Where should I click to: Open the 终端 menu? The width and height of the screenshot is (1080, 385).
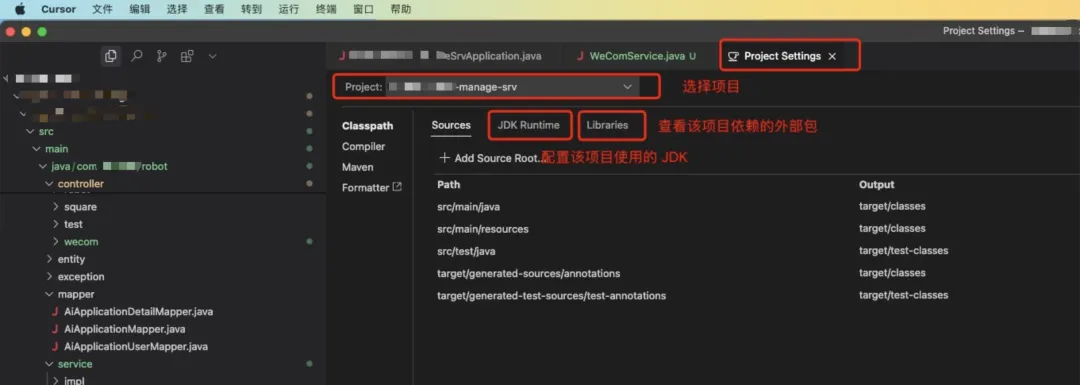tap(326, 10)
